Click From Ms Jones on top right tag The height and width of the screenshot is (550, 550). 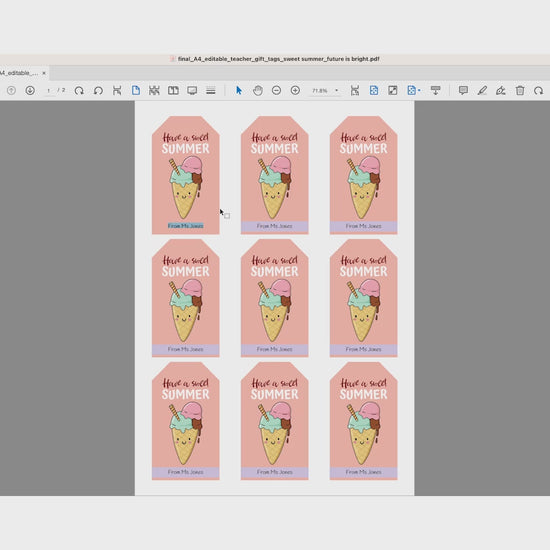click(363, 226)
